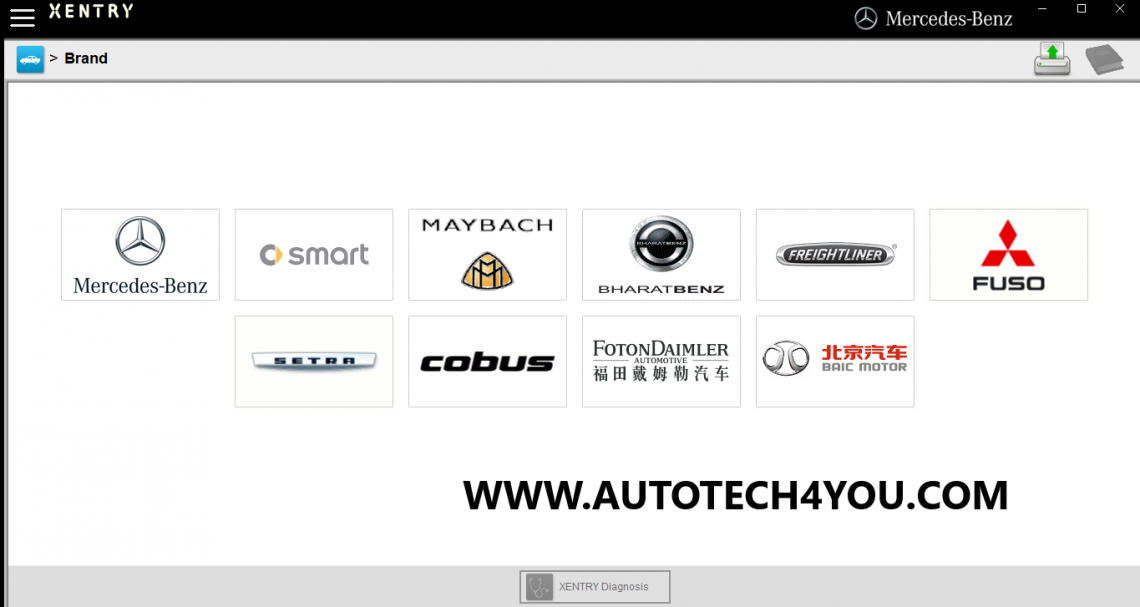Click the blue car vehicle icon
1140x607 pixels.
(x=30, y=59)
